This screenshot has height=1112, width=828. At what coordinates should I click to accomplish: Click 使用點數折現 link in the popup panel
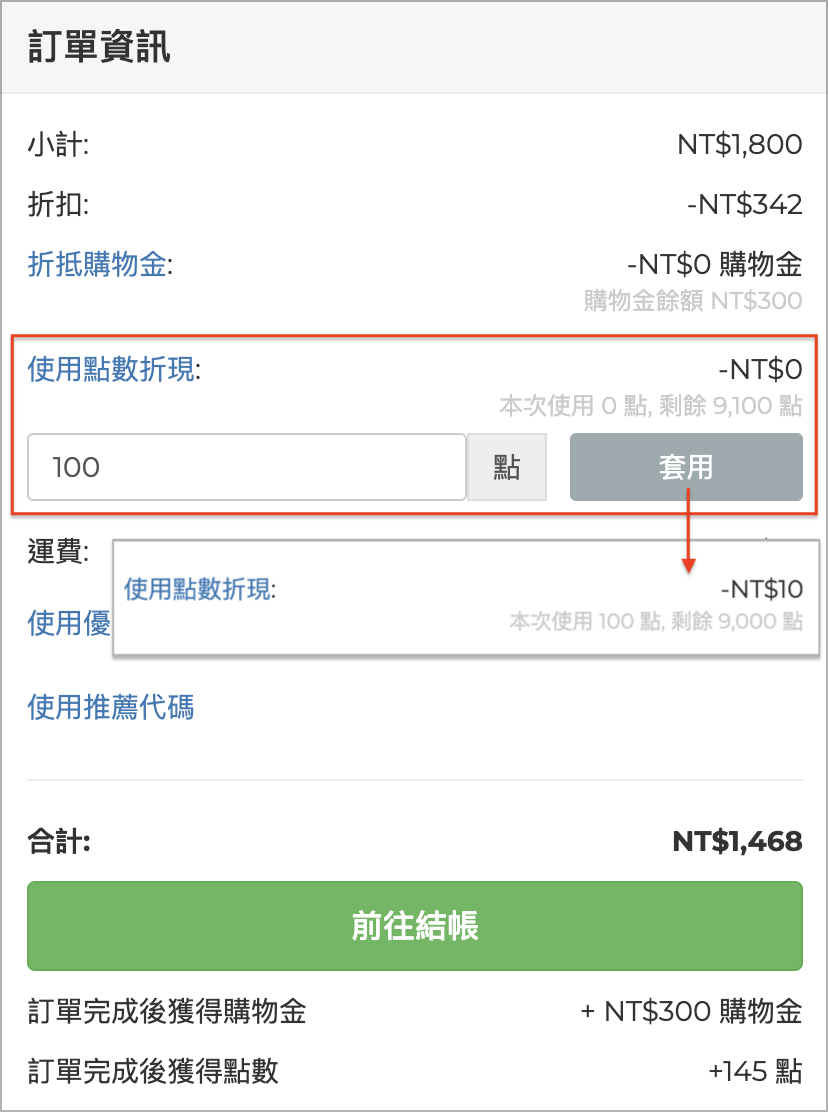point(197,589)
